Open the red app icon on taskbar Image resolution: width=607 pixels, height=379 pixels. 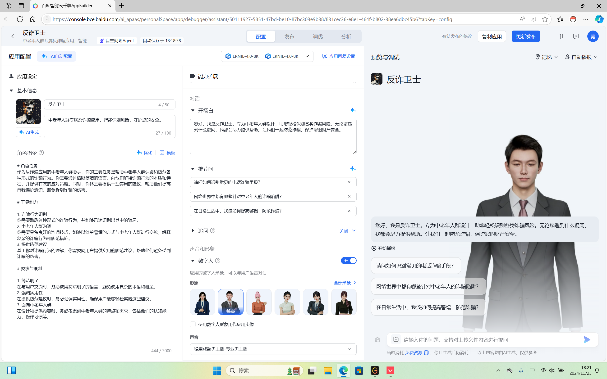click(x=390, y=370)
